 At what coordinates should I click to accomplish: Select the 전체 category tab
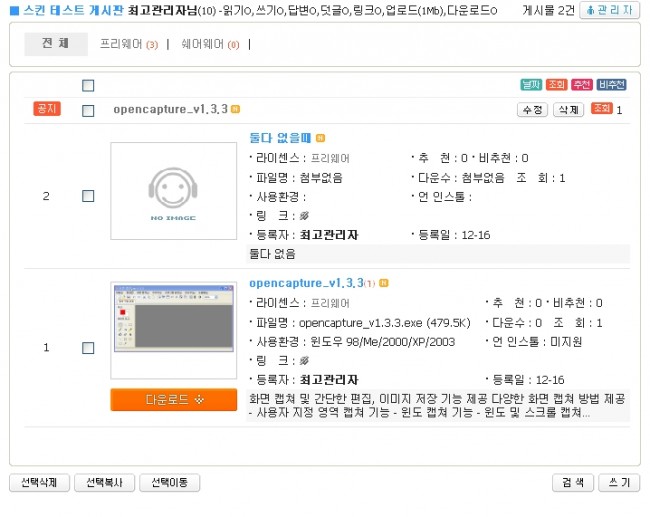click(56, 44)
